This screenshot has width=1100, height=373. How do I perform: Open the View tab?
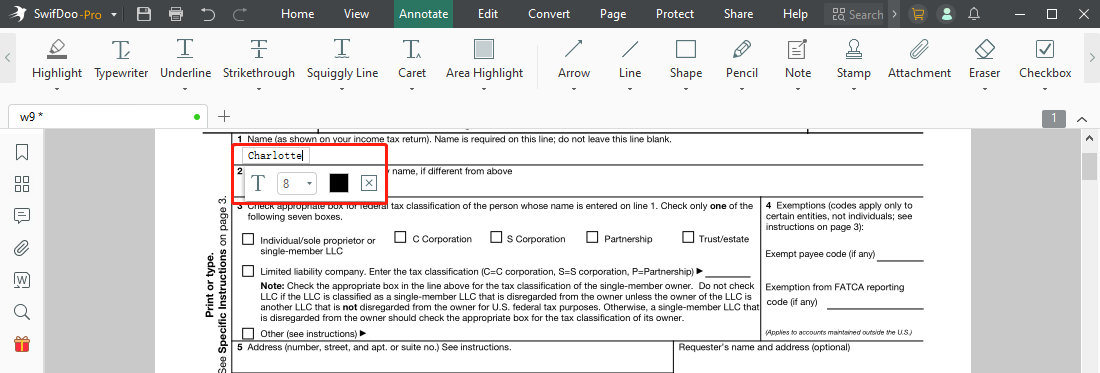point(356,14)
